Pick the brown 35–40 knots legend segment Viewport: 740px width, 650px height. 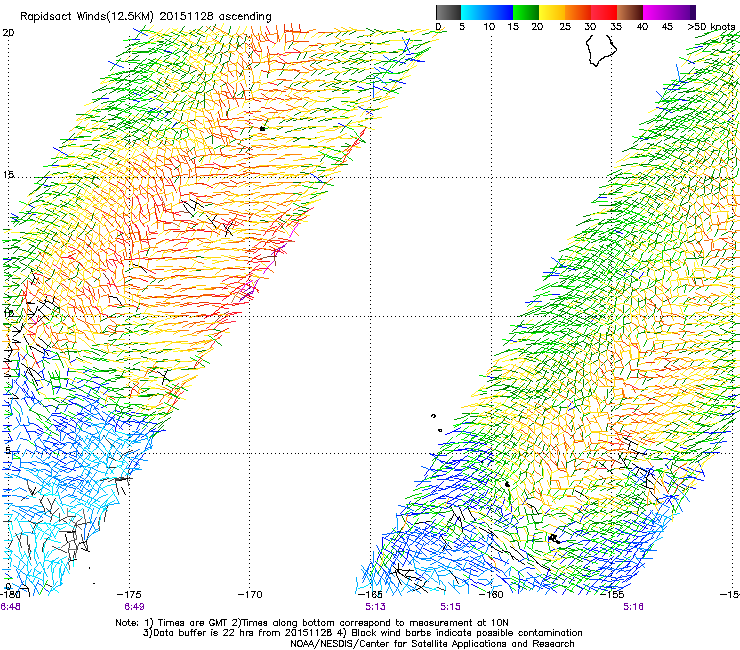coord(630,12)
